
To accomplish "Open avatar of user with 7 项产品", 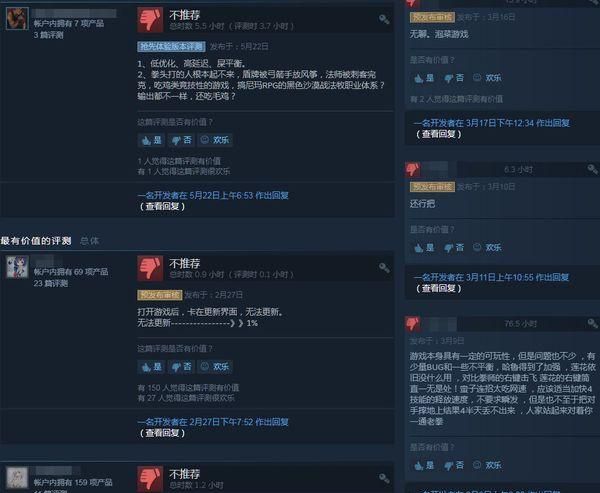I will 17,18.
